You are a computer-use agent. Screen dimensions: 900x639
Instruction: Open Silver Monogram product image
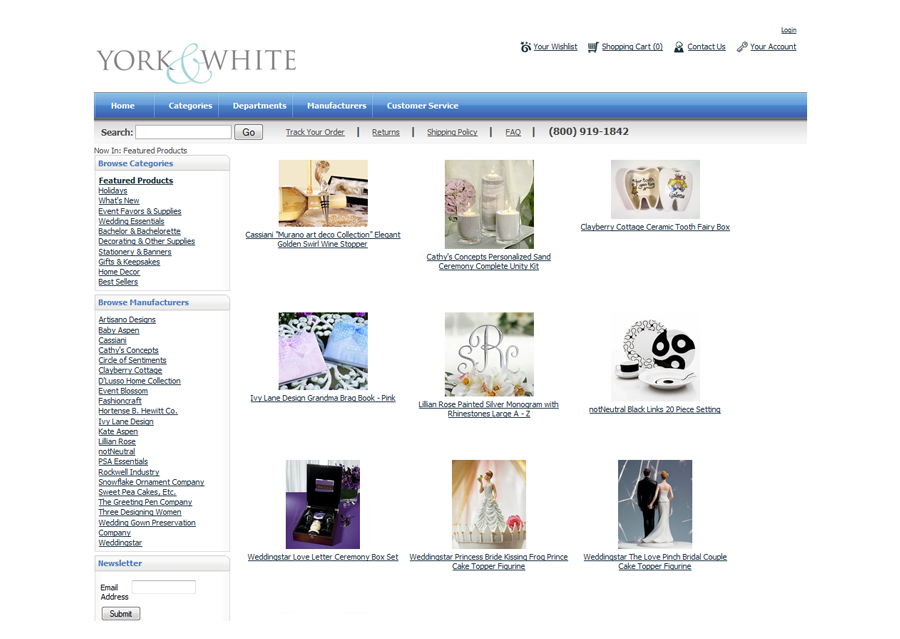coord(489,354)
